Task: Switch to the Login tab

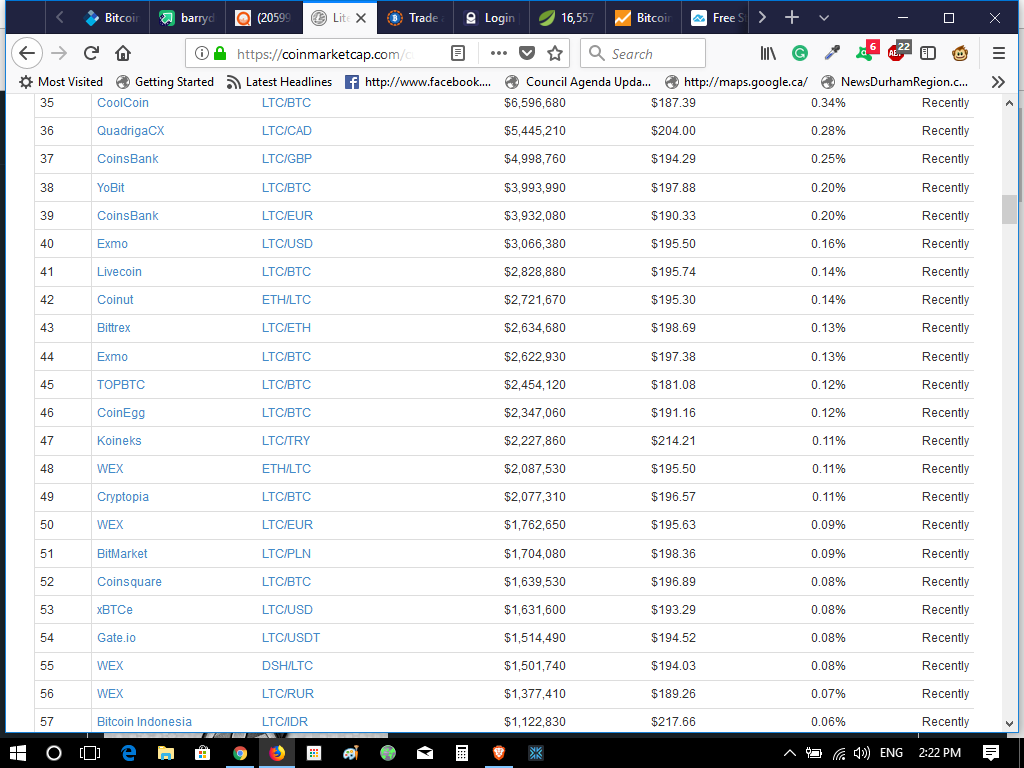Action: [x=491, y=18]
